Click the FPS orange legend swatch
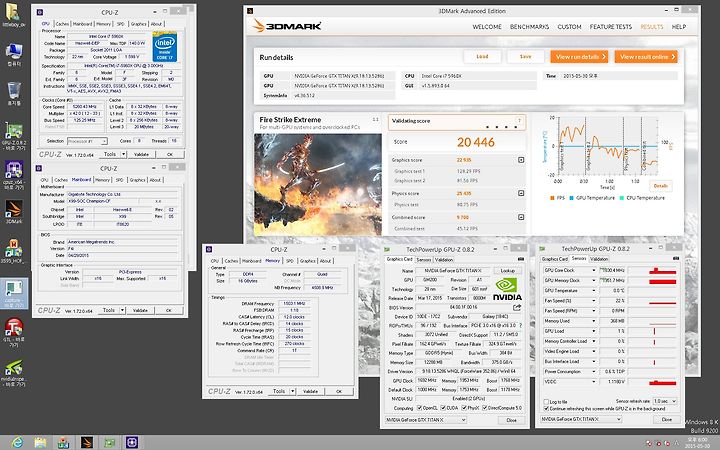Image resolution: width=720 pixels, height=450 pixels. pyautogui.click(x=552, y=198)
